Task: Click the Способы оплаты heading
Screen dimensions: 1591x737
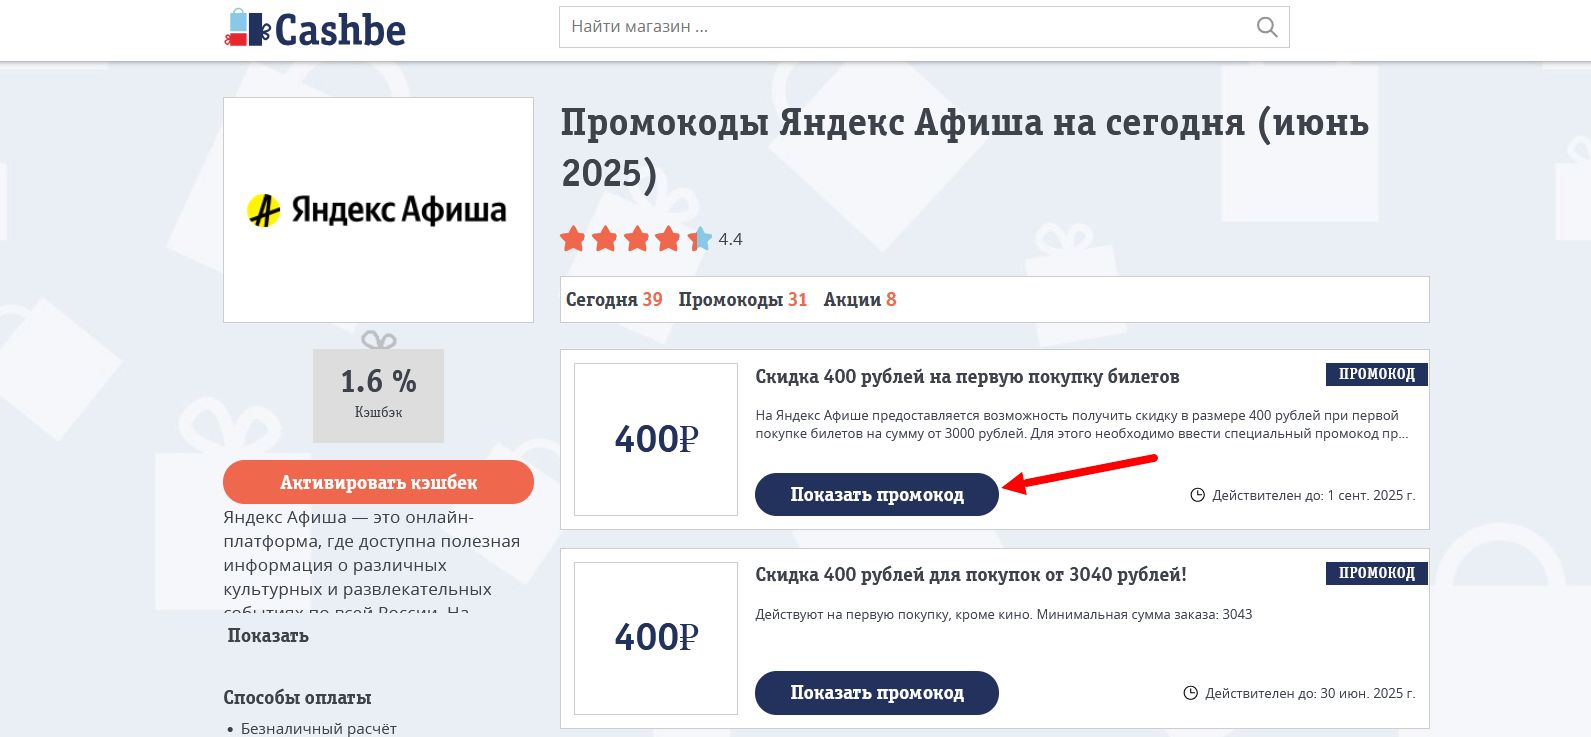Action: pyautogui.click(x=297, y=698)
